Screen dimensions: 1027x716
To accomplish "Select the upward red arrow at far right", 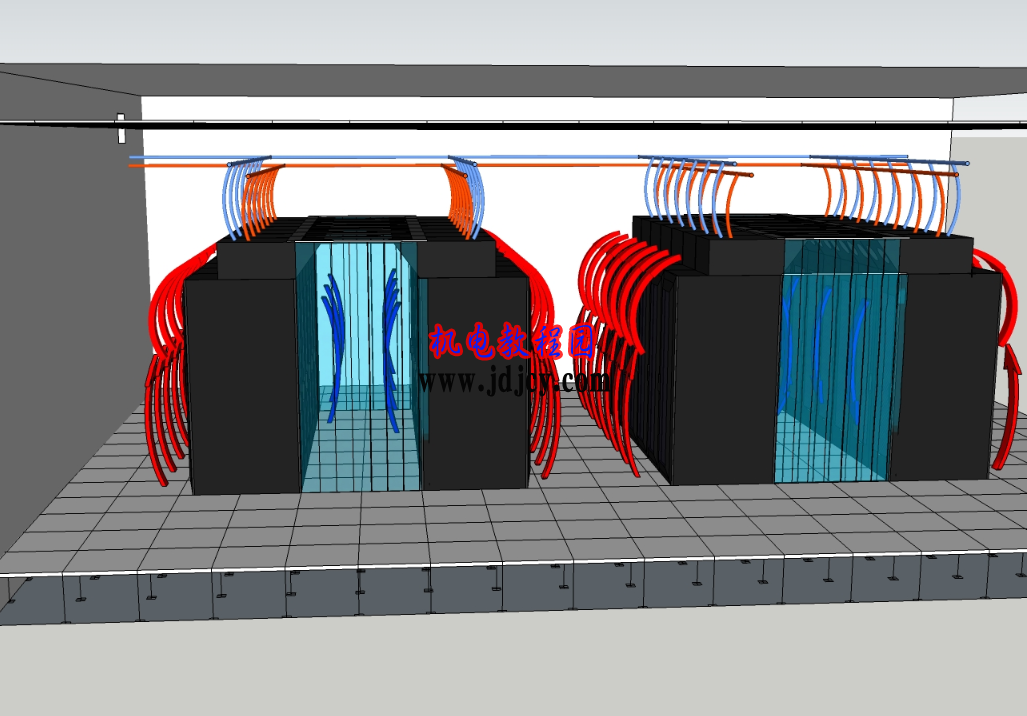I will pyautogui.click(x=1009, y=406).
